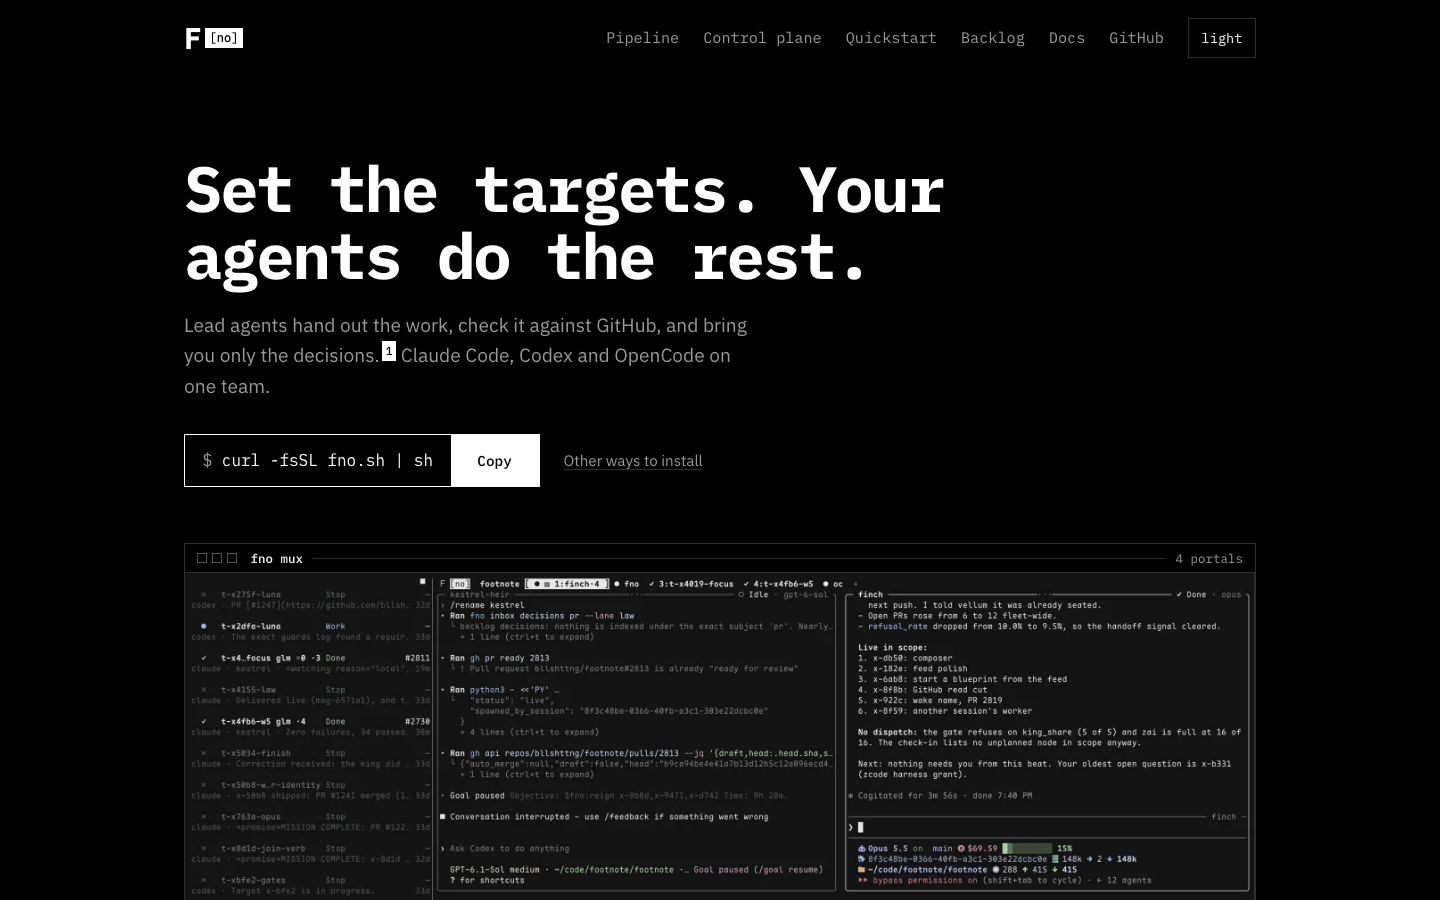Viewport: 1440px width, 900px height.
Task: Navigate to the Backlog page
Action: (x=993, y=38)
